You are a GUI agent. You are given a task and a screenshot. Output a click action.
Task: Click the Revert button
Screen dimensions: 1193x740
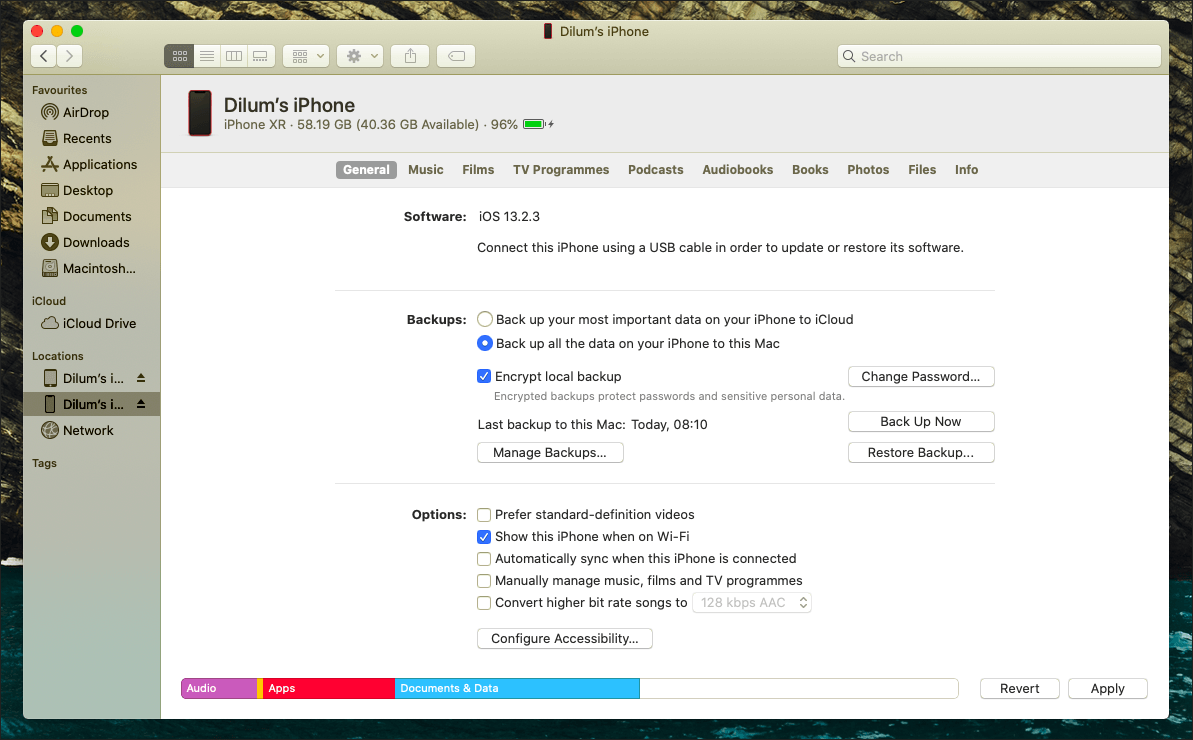tap(1020, 688)
